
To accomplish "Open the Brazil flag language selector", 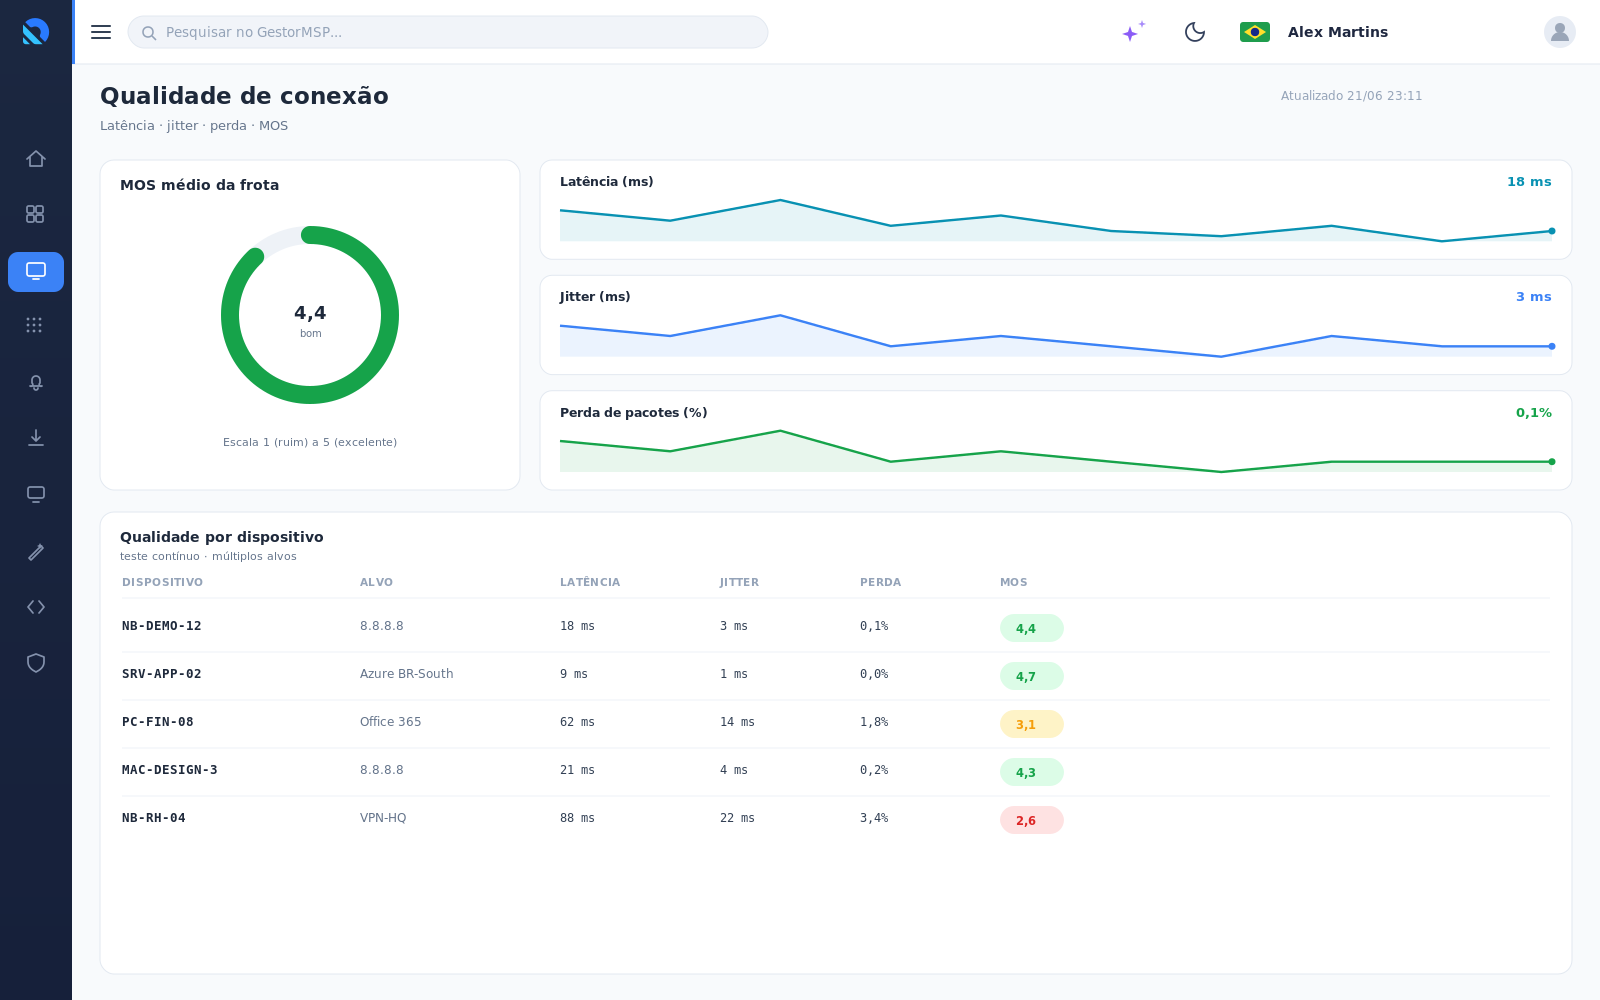I will (1255, 32).
